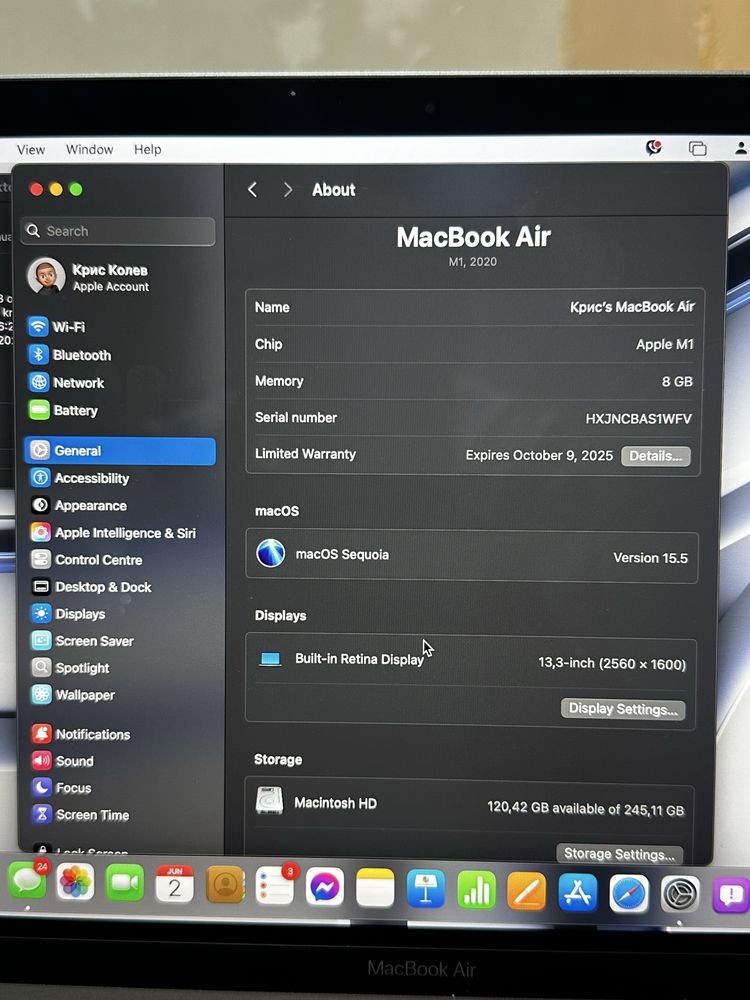Click the Apple M1 chip value

(x=665, y=344)
